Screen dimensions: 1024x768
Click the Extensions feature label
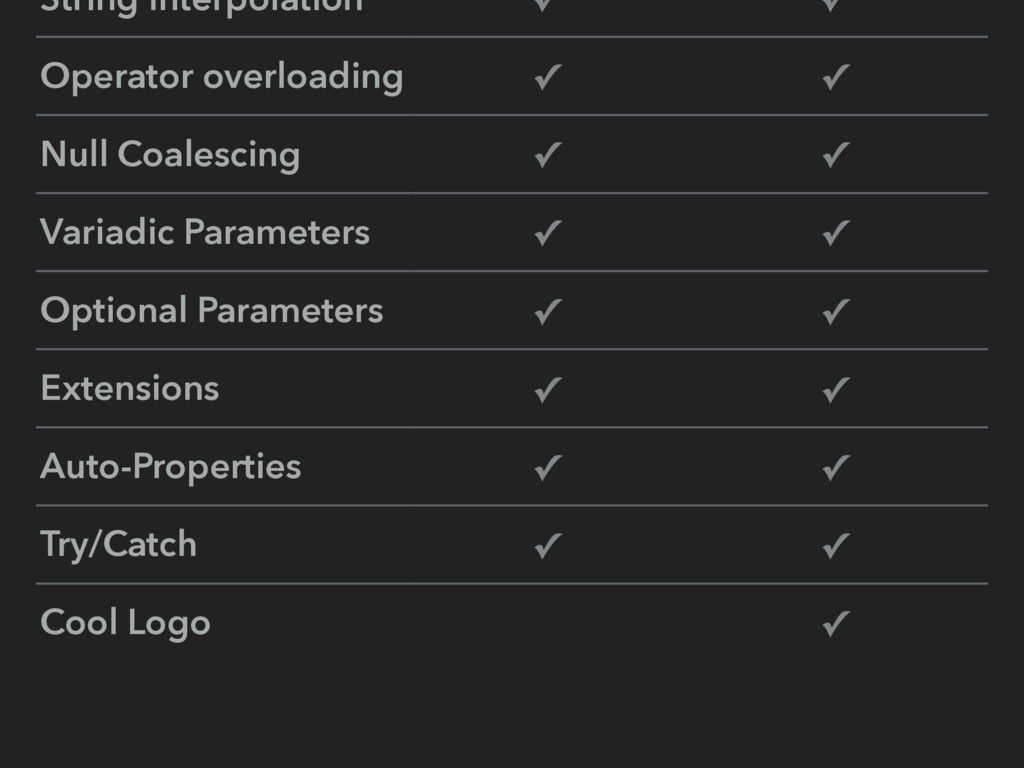coord(129,389)
